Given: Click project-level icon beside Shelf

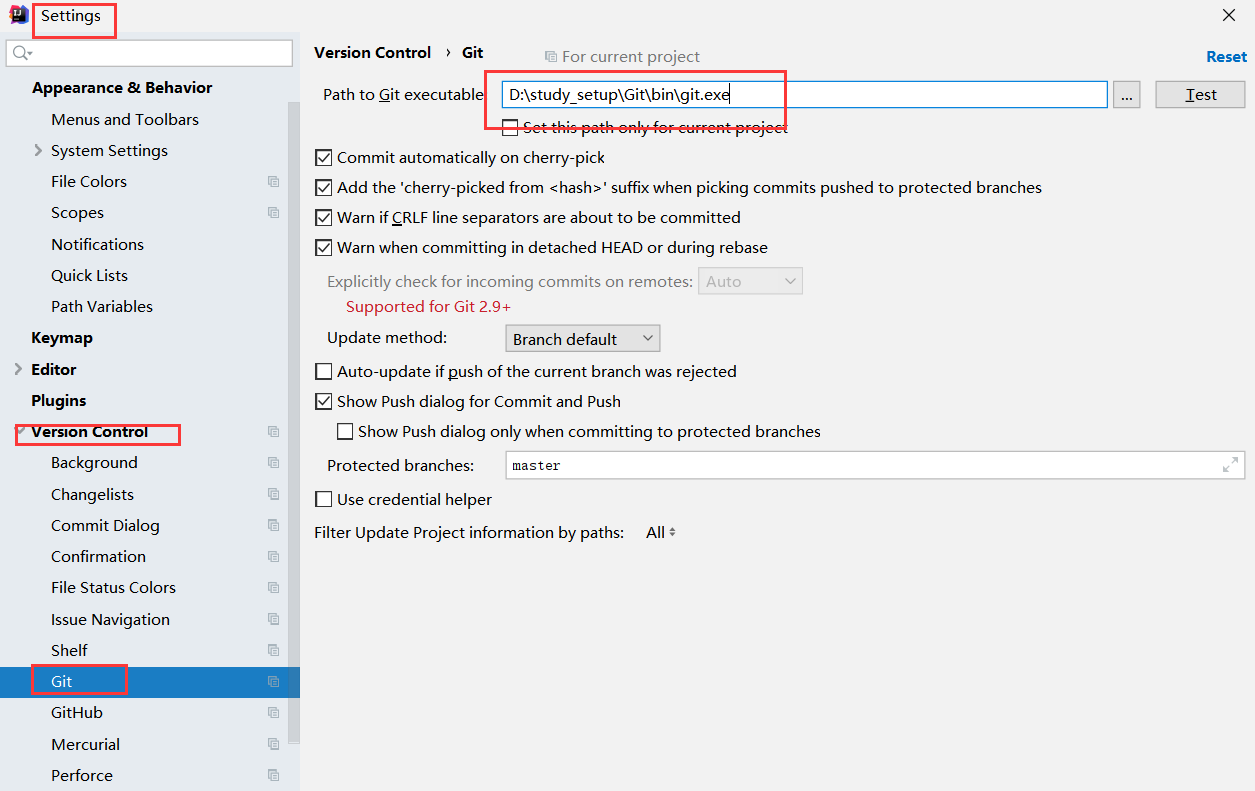Looking at the screenshot, I should pyautogui.click(x=273, y=651).
